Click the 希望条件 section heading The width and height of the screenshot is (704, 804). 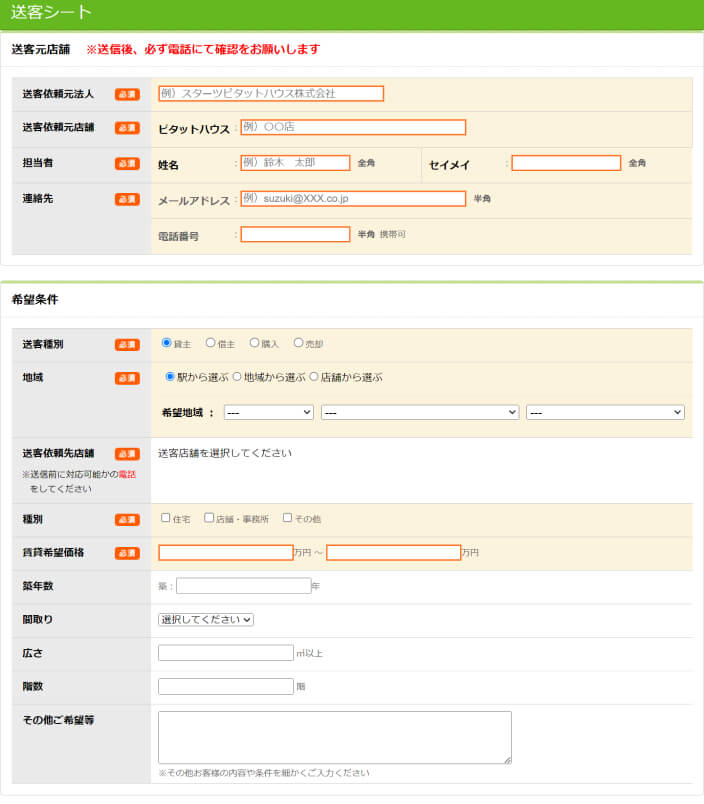point(34,299)
